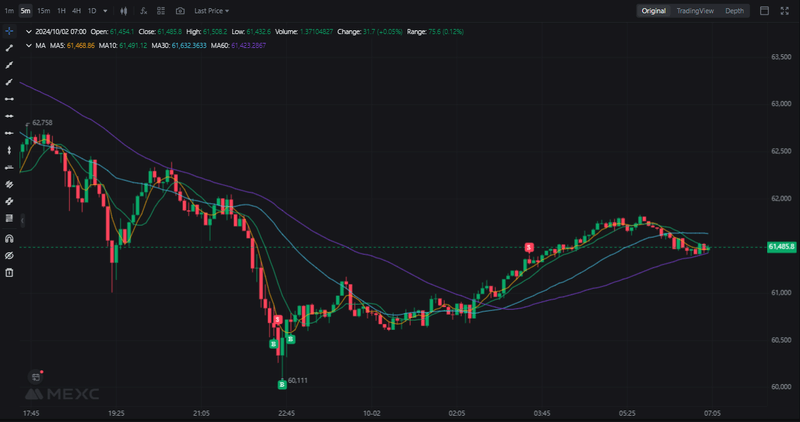Click the High value 61,508.2
Screen dimensions: 800x422
click(215, 32)
